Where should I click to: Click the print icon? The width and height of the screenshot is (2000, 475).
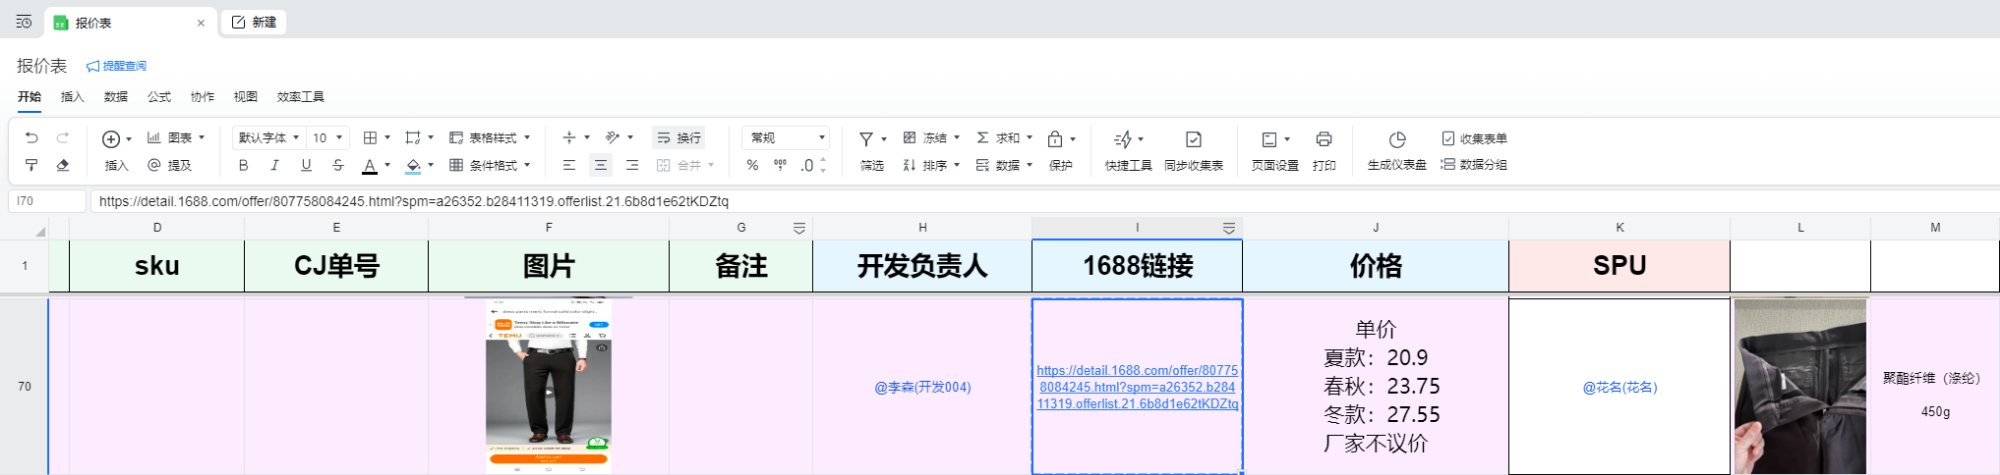coord(1323,139)
